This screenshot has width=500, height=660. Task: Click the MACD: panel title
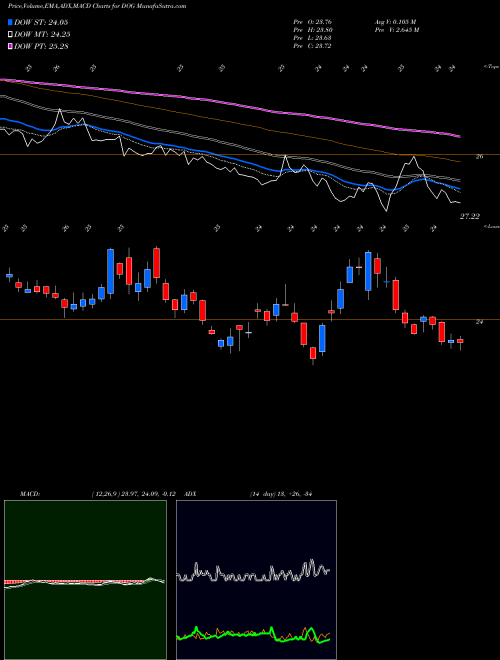[30, 494]
